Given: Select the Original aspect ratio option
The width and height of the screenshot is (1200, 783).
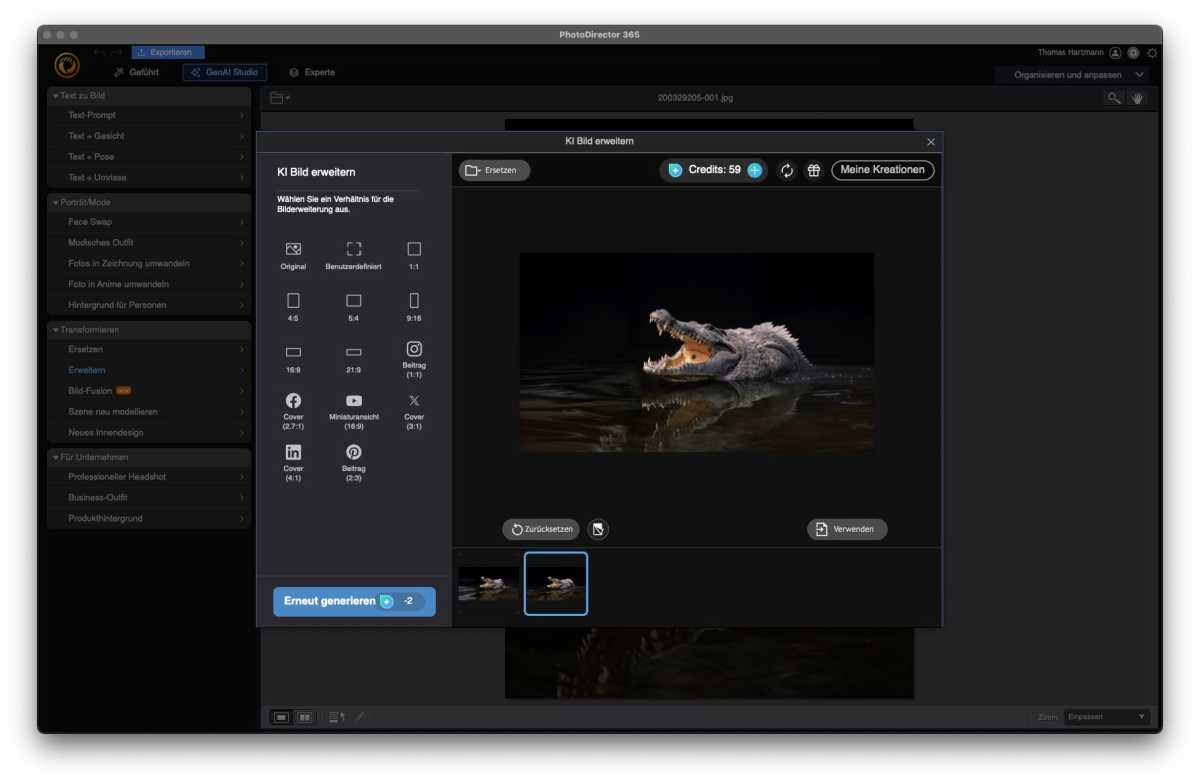Looking at the screenshot, I should (x=293, y=256).
